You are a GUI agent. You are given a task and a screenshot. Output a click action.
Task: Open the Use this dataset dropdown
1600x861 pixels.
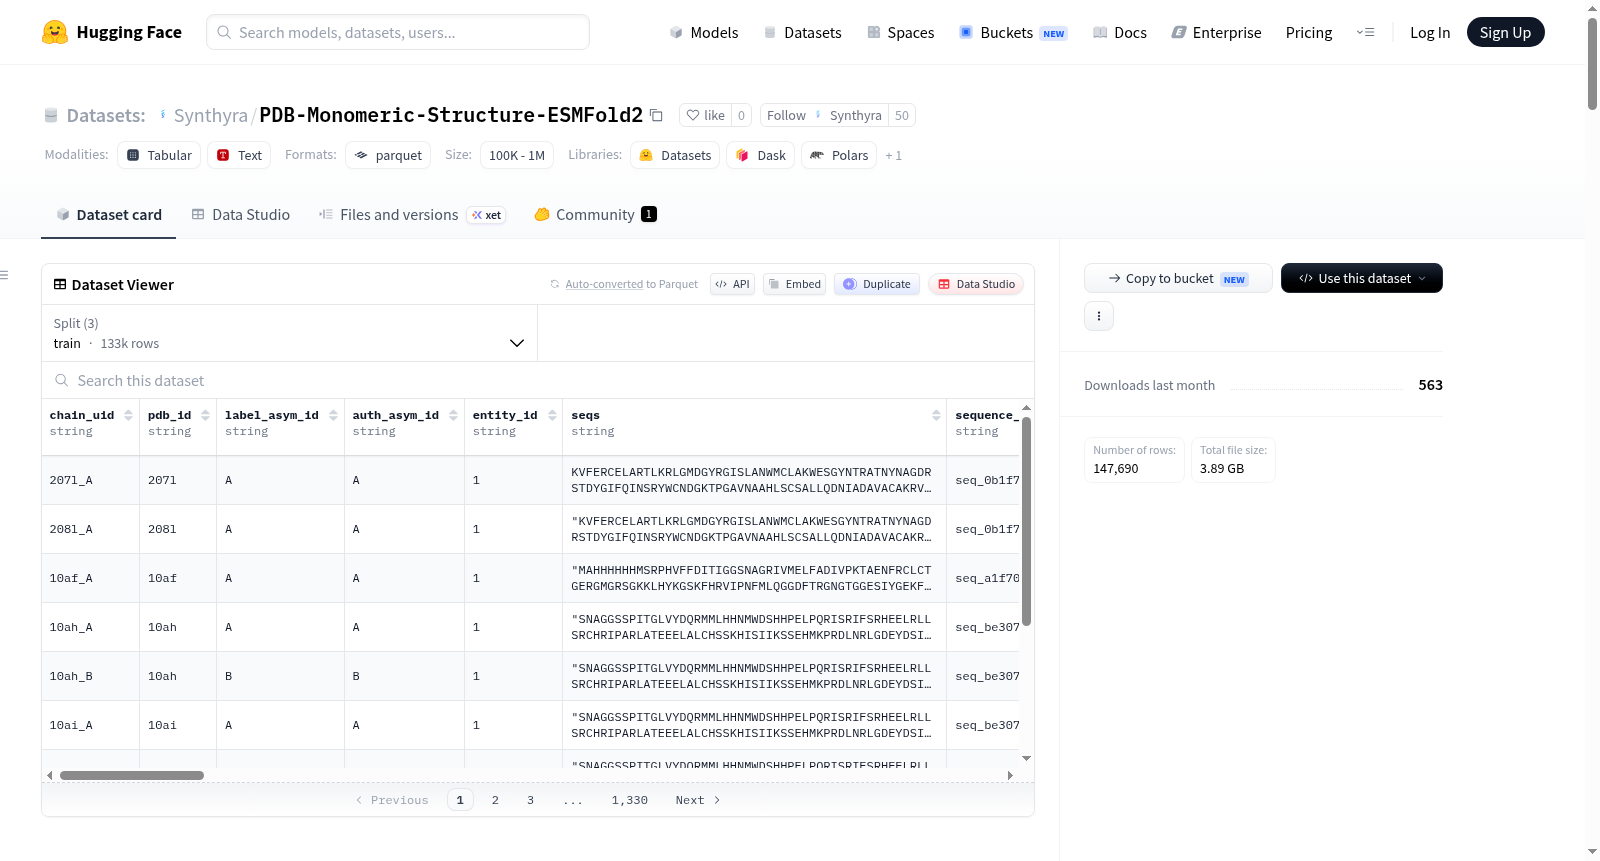point(1361,278)
